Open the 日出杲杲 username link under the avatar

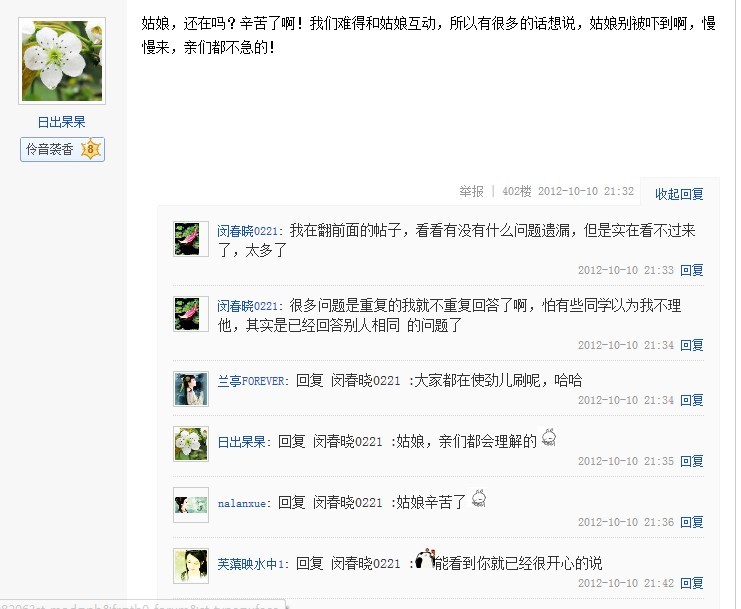pyautogui.click(x=61, y=122)
